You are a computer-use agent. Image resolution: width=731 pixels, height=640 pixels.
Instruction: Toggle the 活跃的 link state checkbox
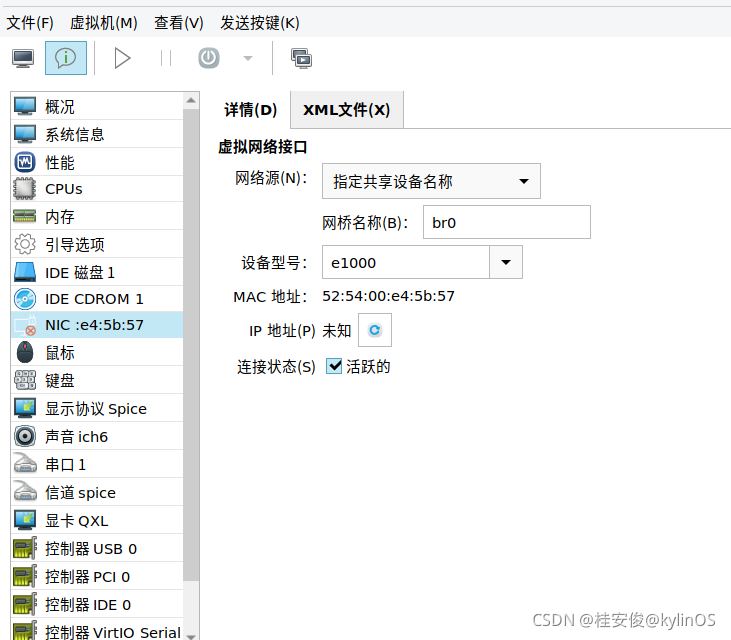[334, 366]
